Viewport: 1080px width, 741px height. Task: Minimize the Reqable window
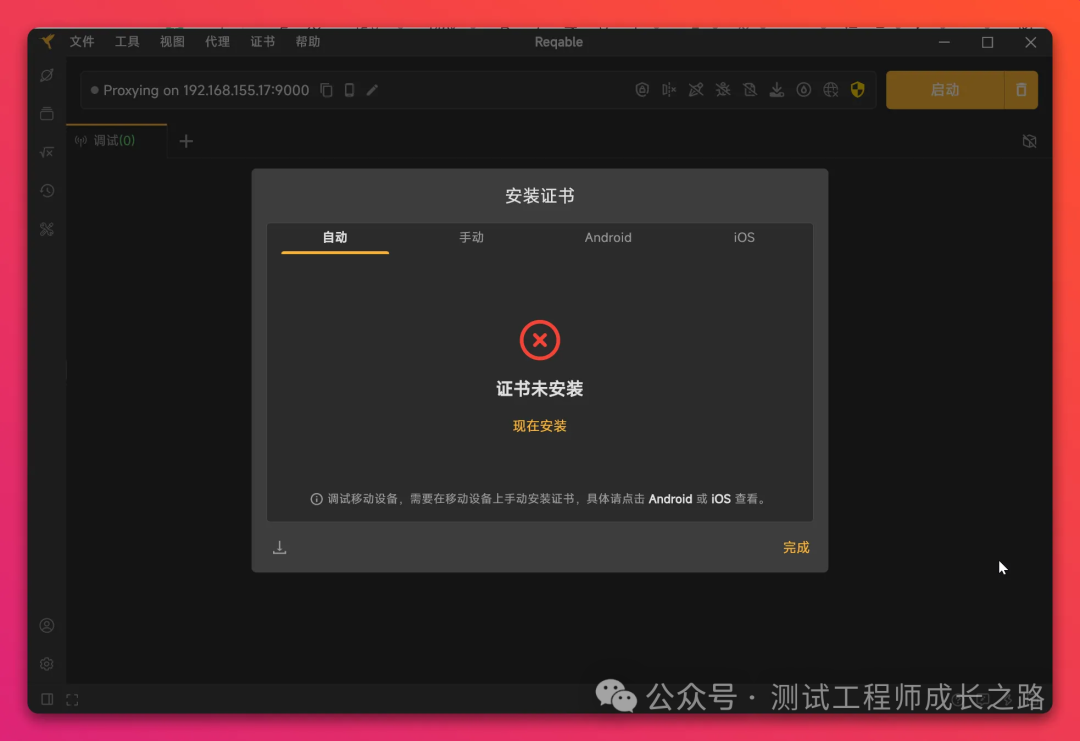pos(944,42)
